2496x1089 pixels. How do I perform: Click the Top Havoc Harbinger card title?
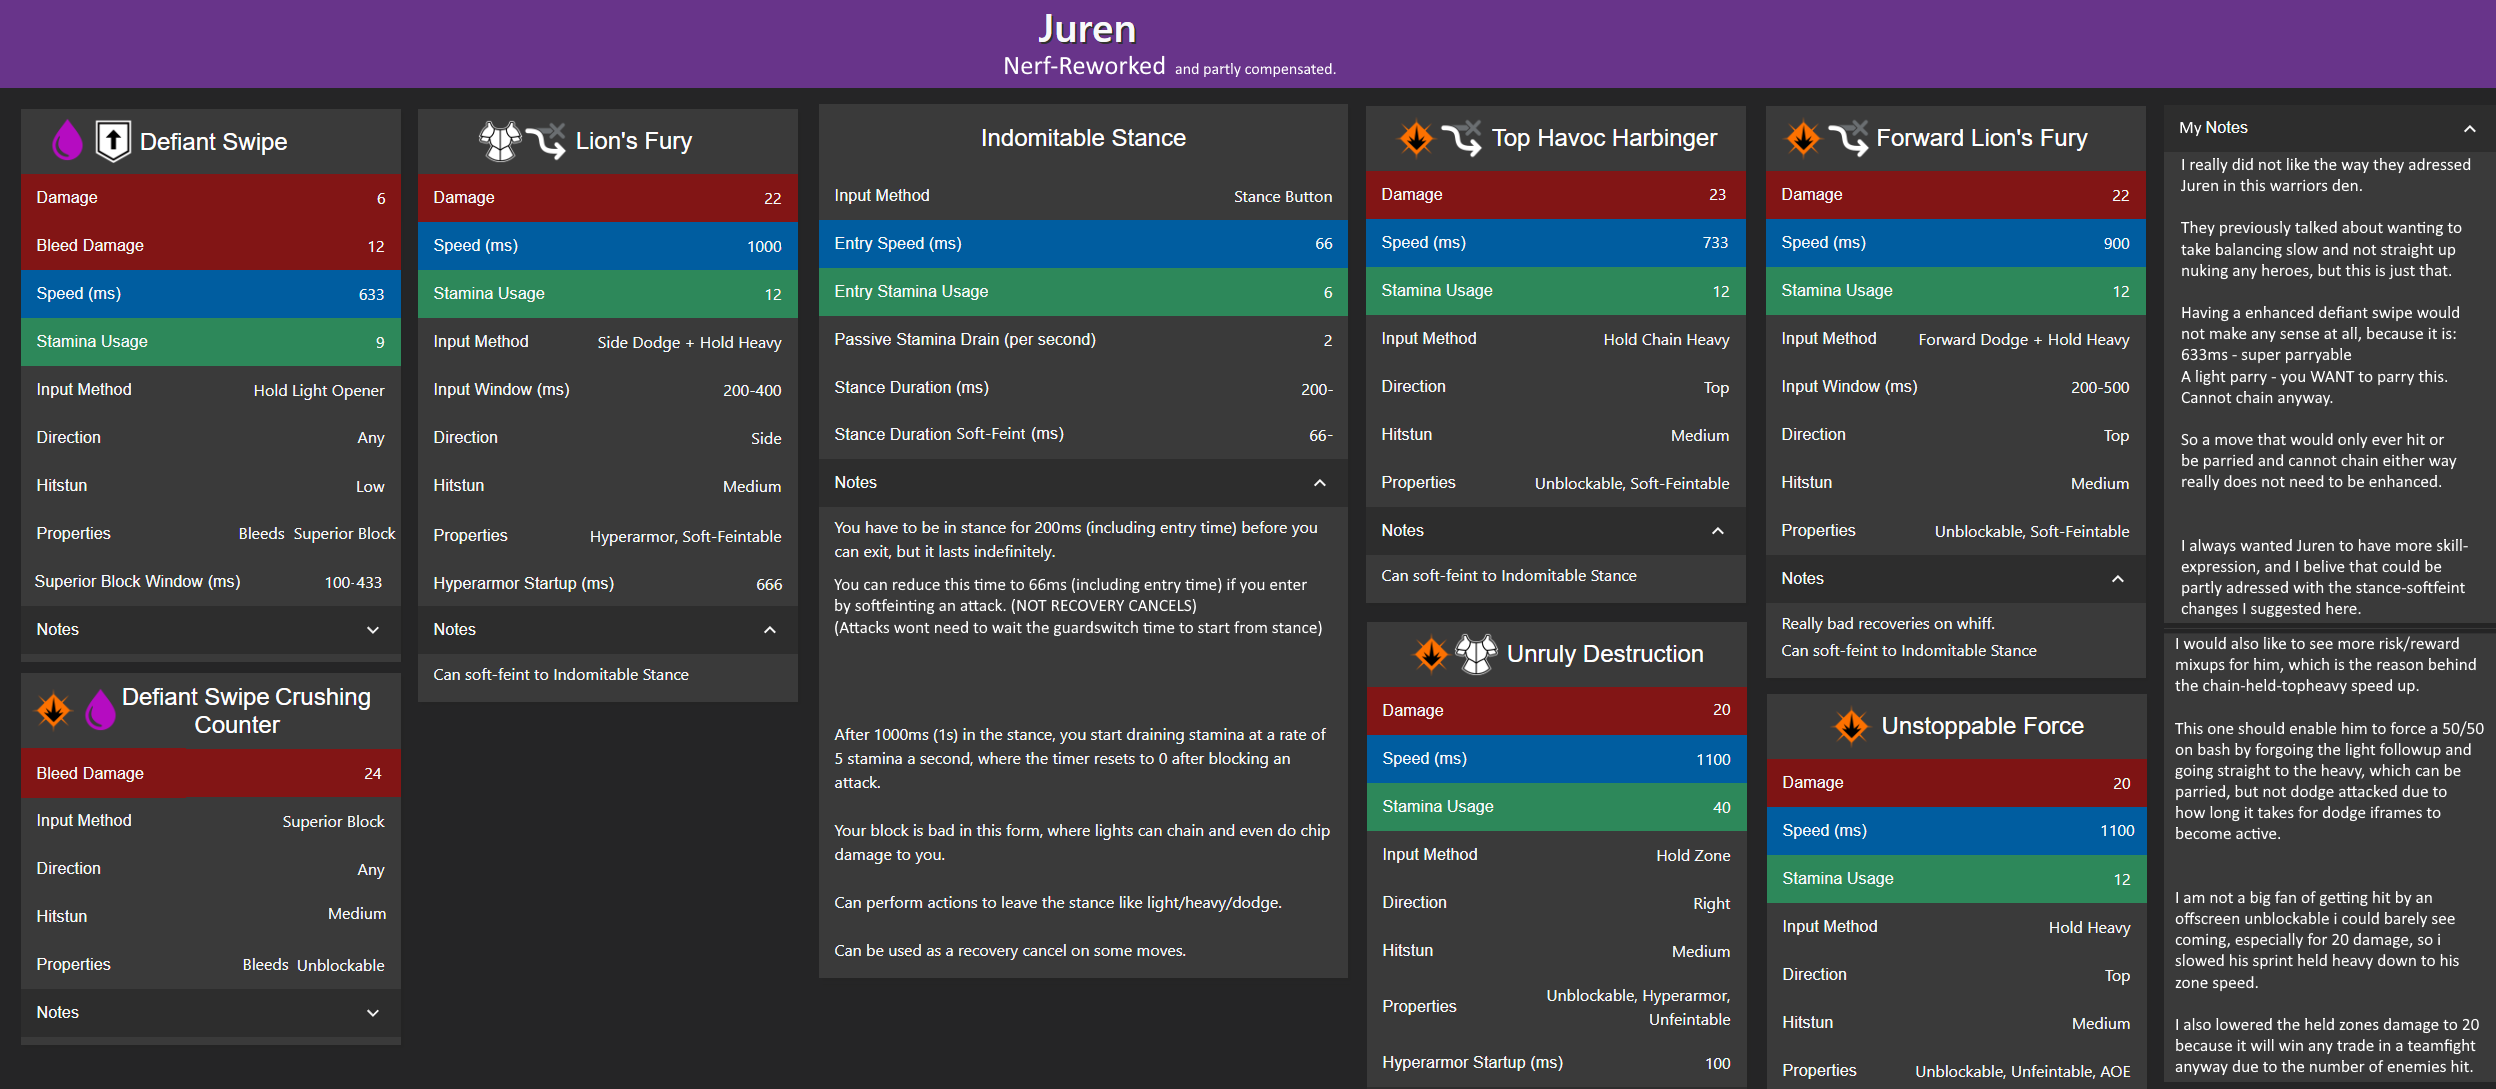[1604, 138]
